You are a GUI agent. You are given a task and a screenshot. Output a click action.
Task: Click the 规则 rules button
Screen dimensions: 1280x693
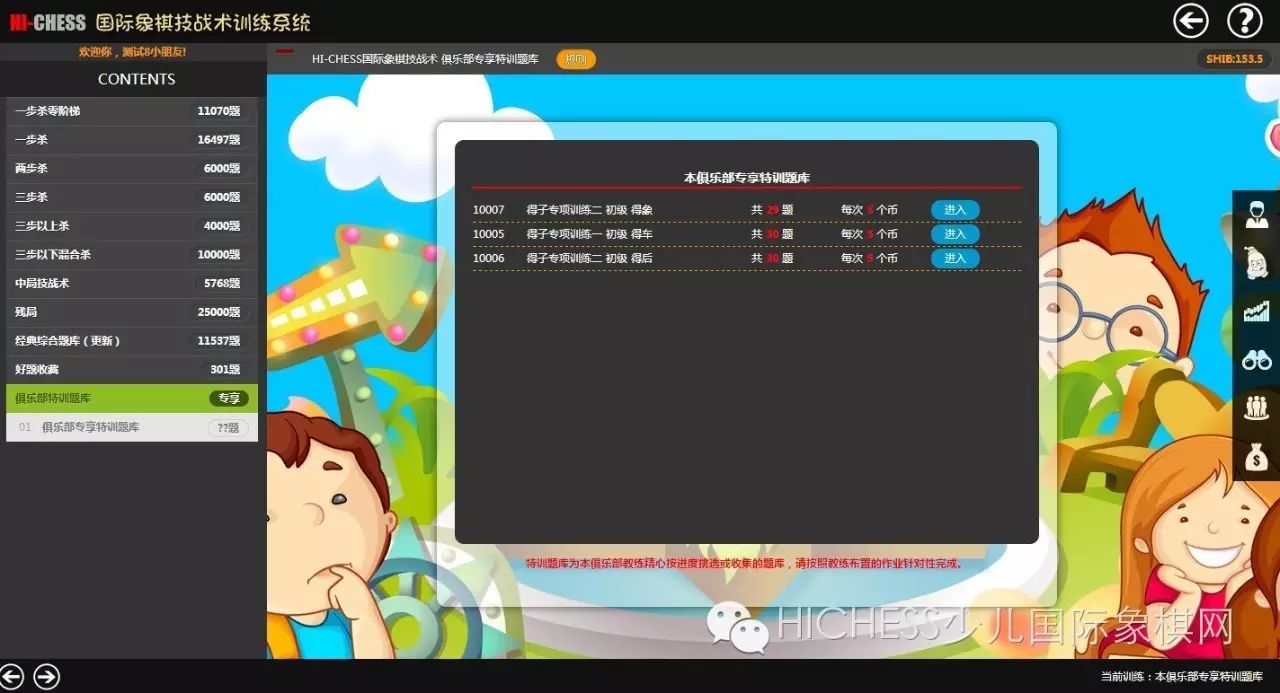click(x=576, y=59)
